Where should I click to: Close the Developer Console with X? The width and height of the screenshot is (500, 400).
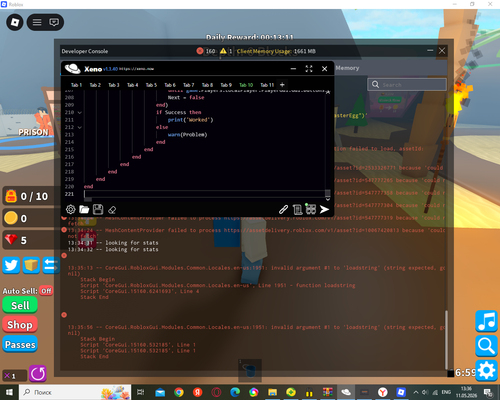coord(442,51)
